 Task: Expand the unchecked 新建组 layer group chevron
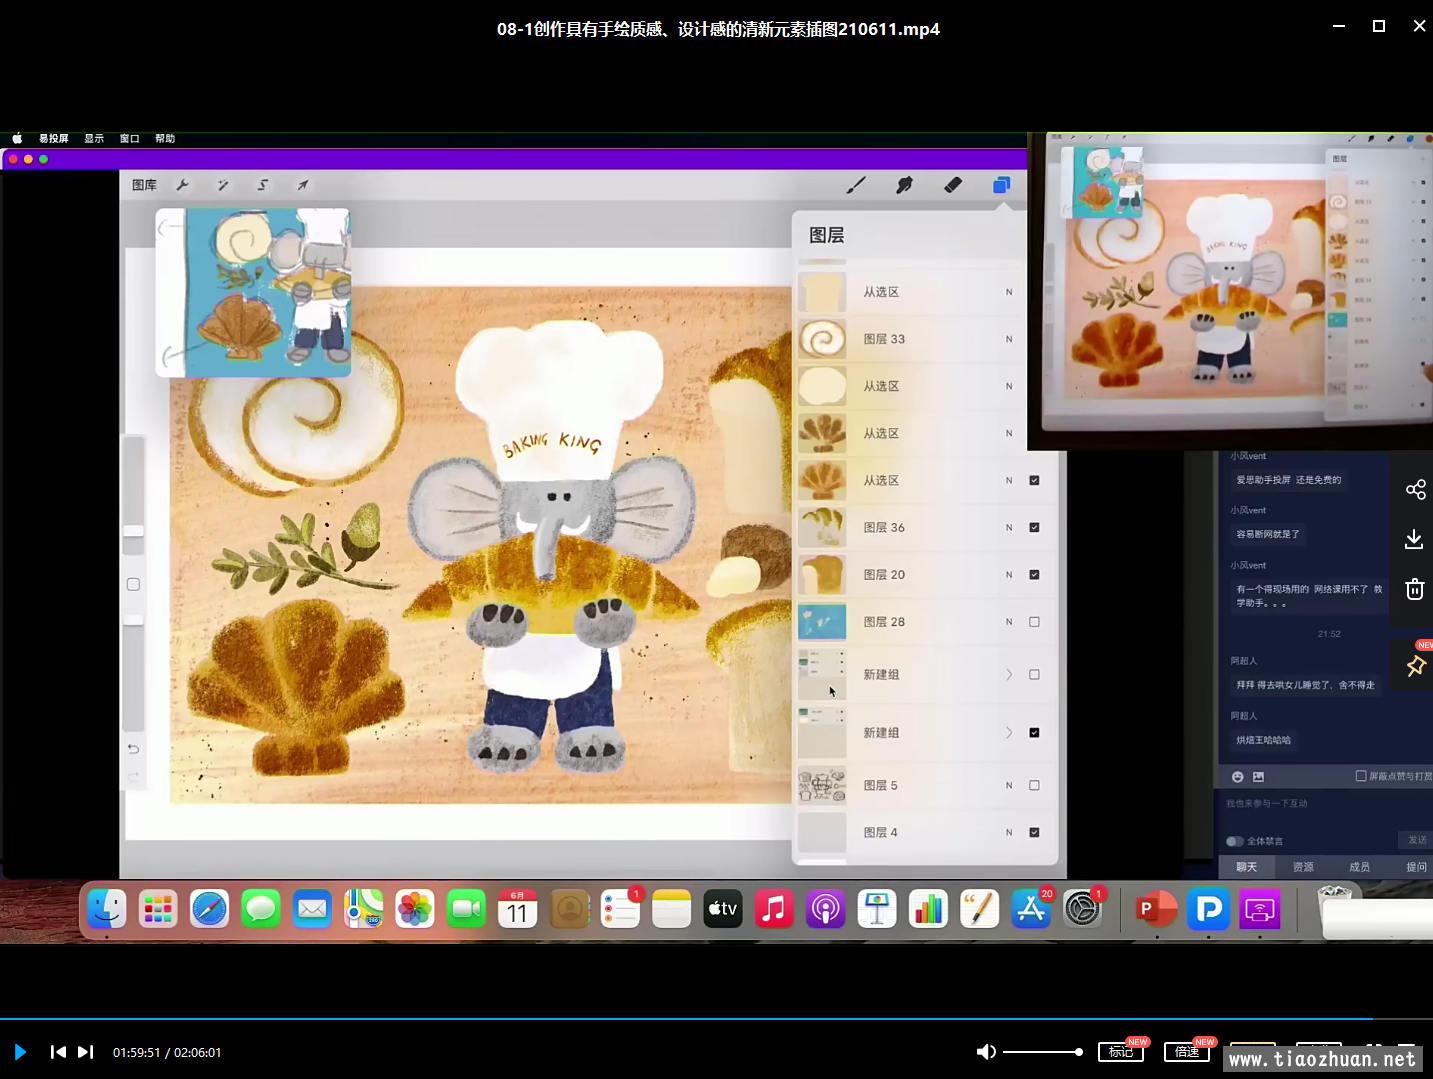click(x=1009, y=675)
